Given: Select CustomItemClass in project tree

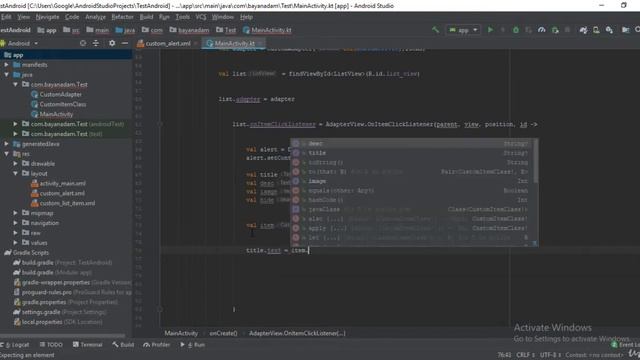Looking at the screenshot, I should point(58,104).
